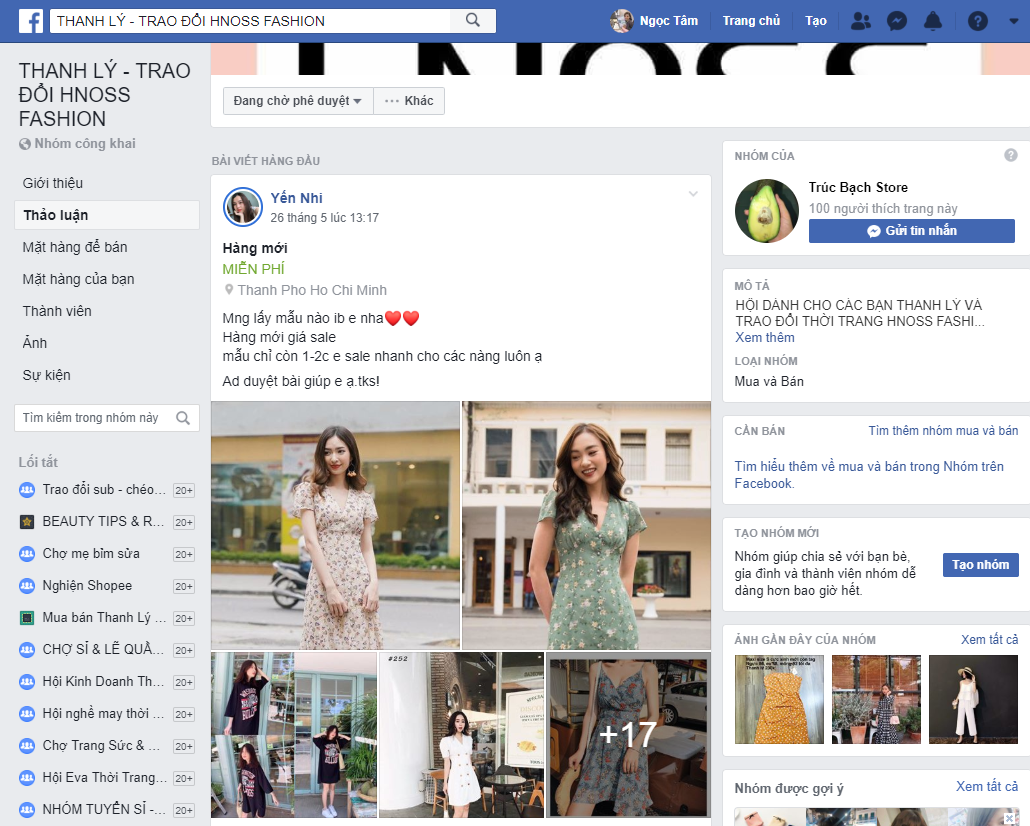Click the Tìm kiếm trong nhóm này field
1030x826 pixels.
(107, 418)
